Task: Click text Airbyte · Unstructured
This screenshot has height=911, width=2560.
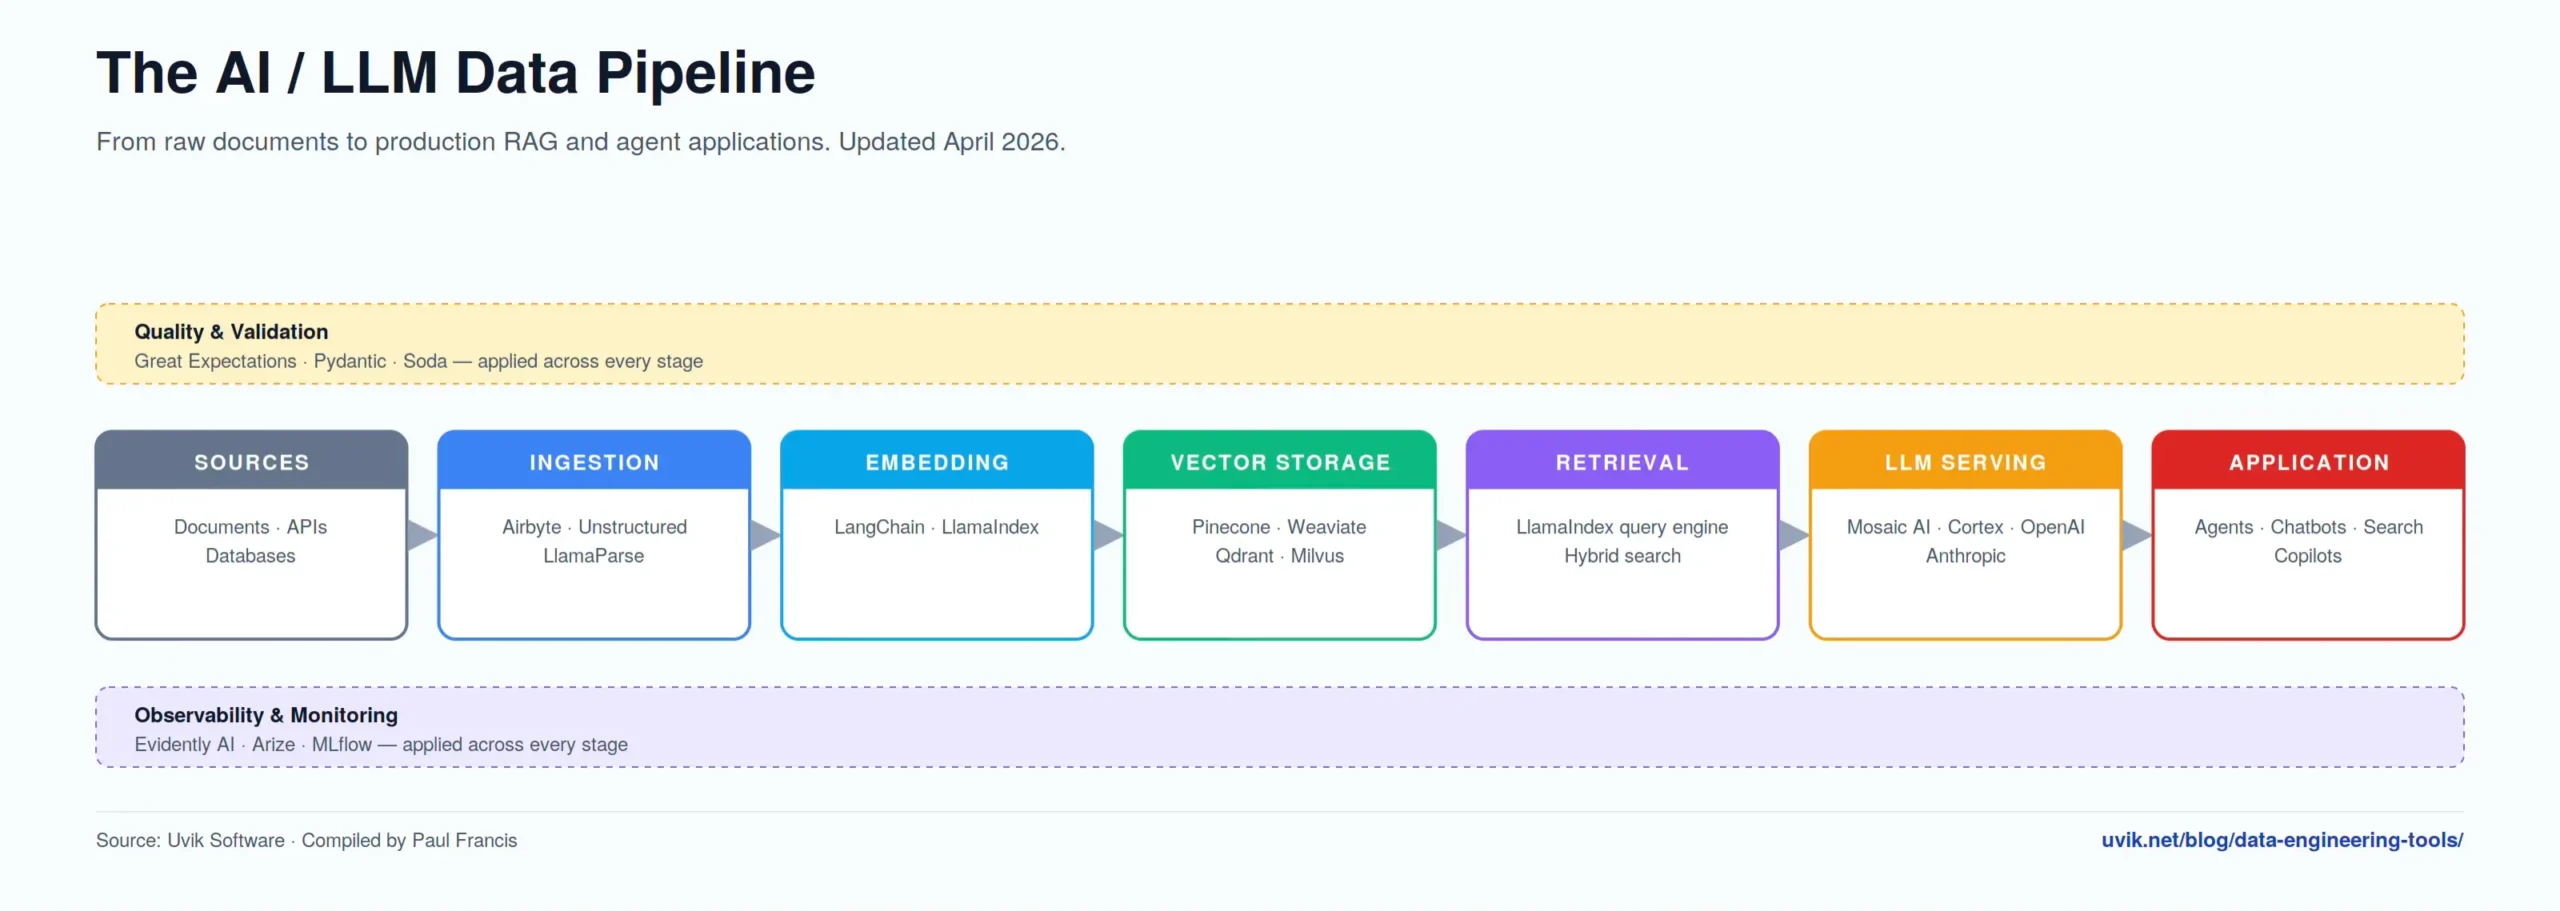Action: pyautogui.click(x=594, y=527)
